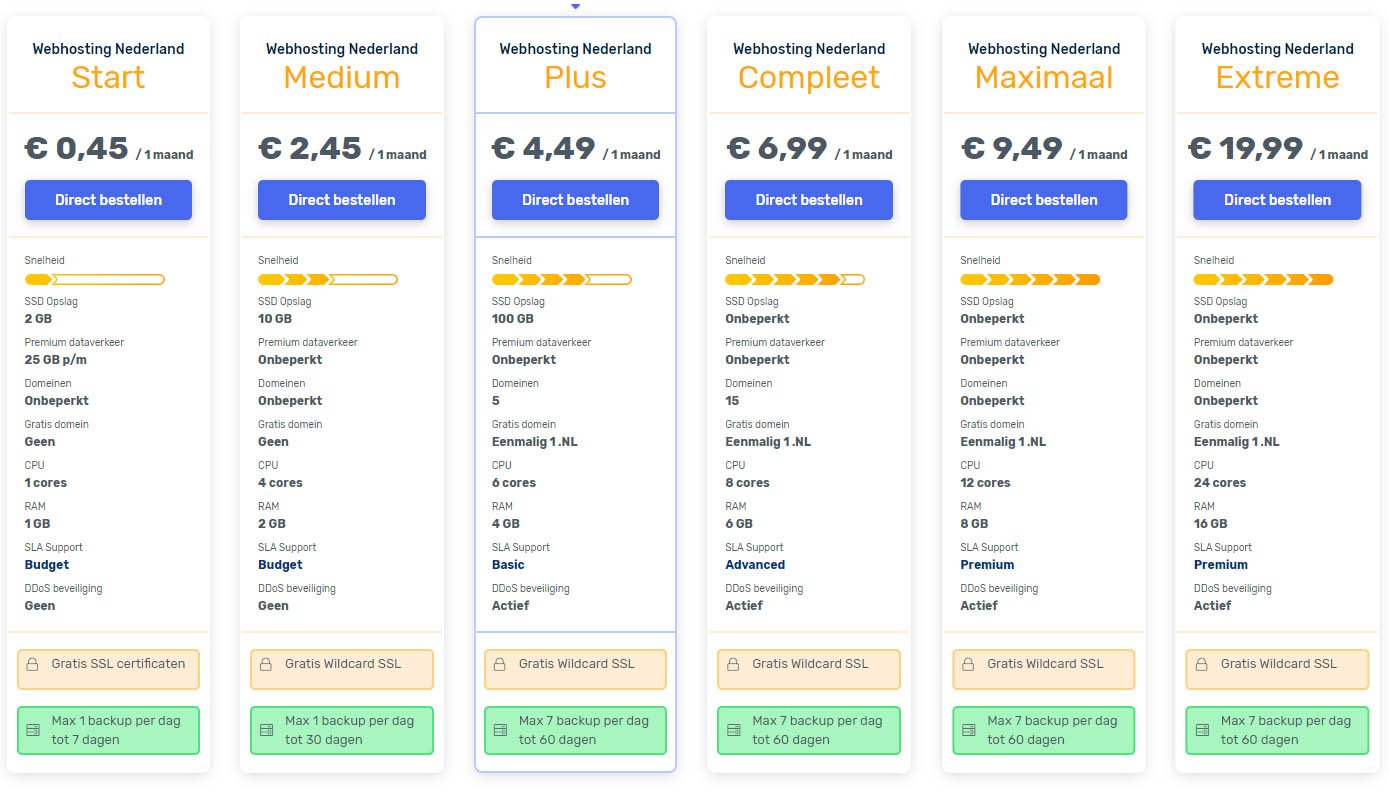Open the Advanced SLA Support link
Screen dimensions: 1389x792
point(755,565)
